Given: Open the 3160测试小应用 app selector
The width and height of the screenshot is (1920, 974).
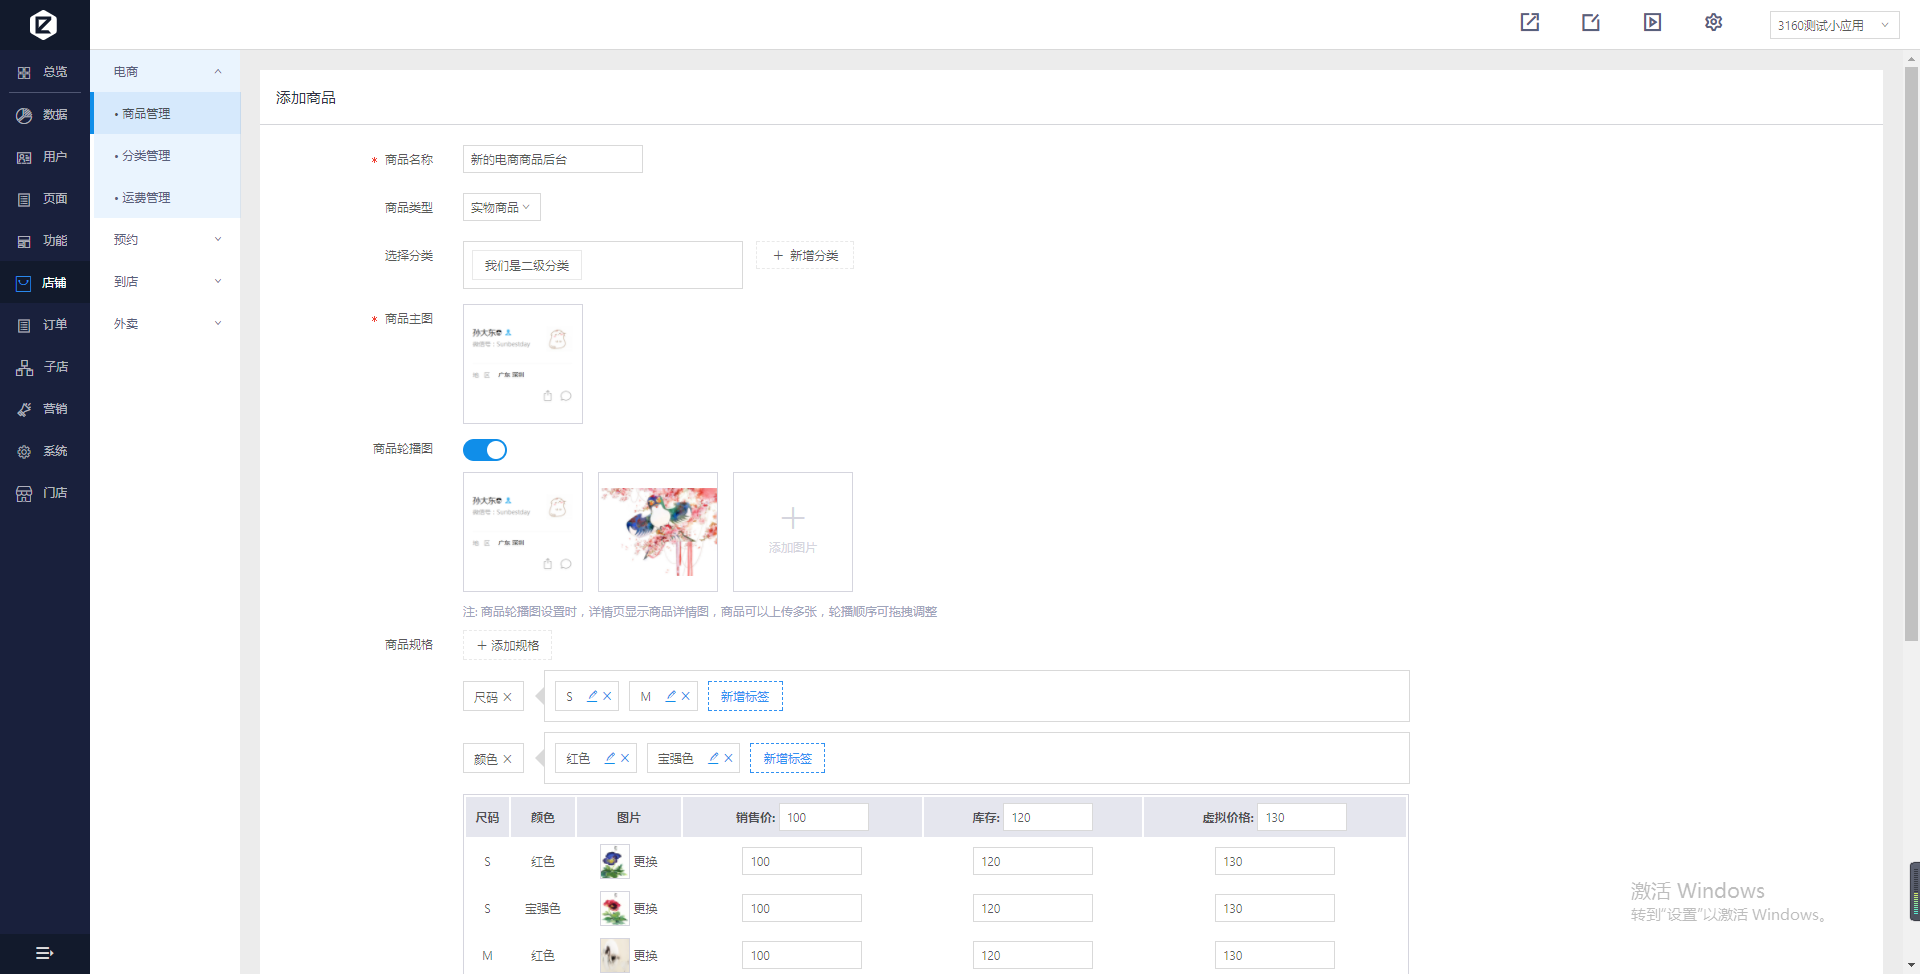Looking at the screenshot, I should pos(1833,25).
